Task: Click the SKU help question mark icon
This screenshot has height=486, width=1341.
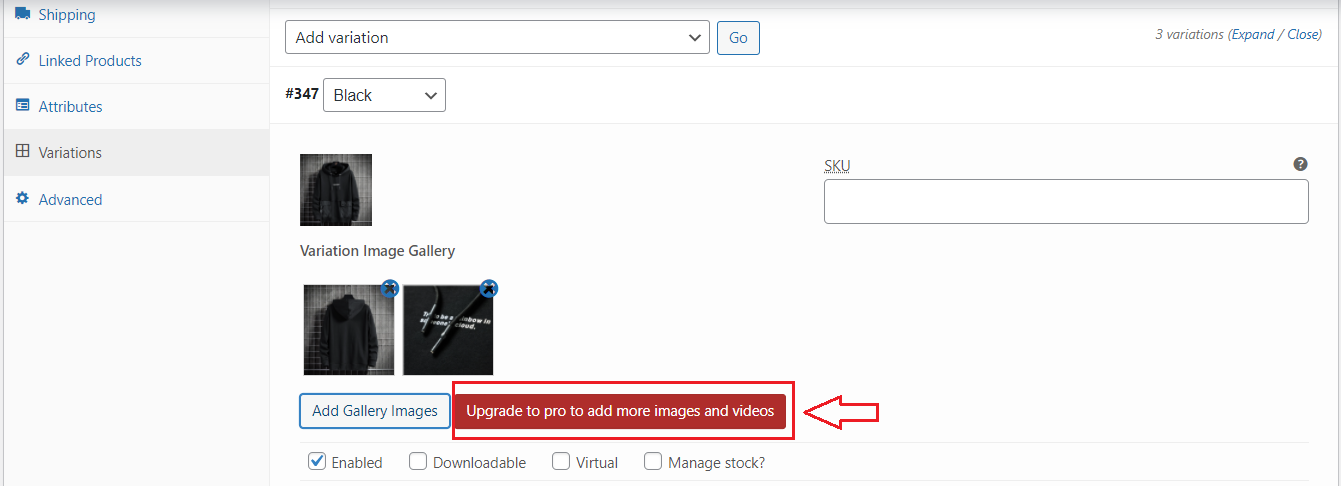Action: point(1300,164)
